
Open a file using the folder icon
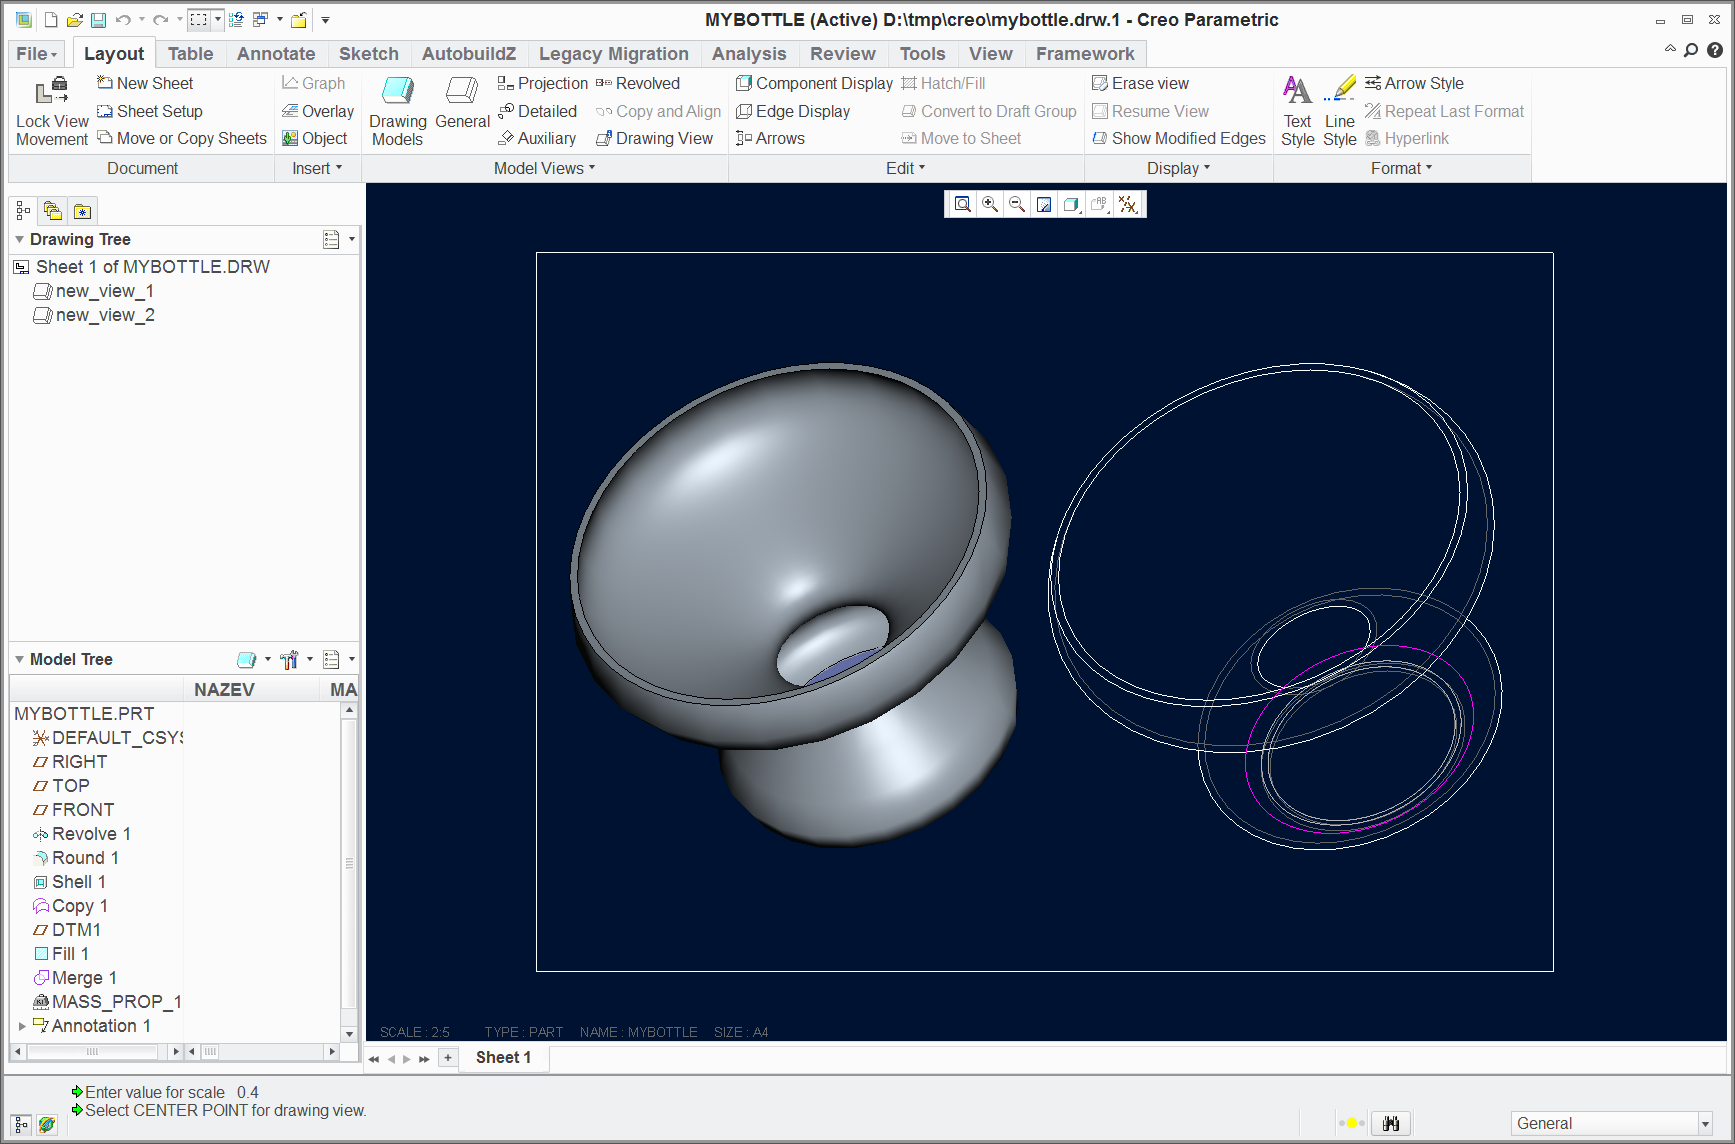[x=74, y=20]
